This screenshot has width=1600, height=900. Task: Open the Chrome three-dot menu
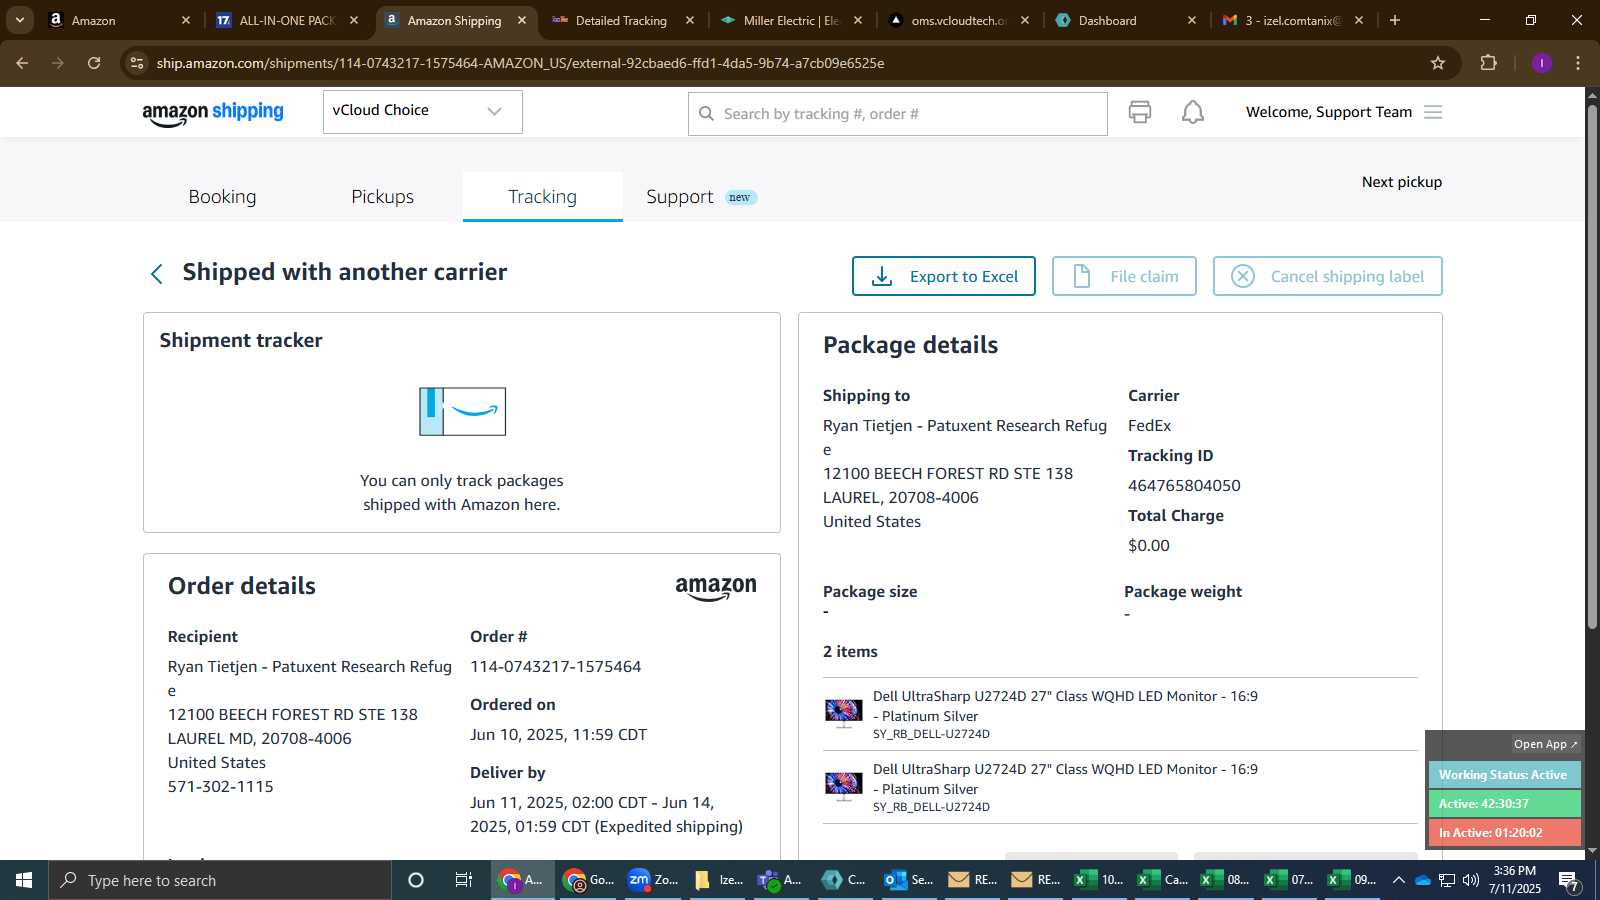click(x=1578, y=63)
